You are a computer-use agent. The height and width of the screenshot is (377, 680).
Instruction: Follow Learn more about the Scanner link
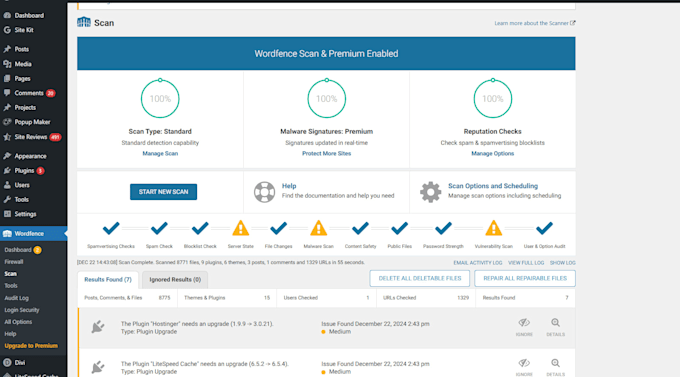(x=535, y=23)
